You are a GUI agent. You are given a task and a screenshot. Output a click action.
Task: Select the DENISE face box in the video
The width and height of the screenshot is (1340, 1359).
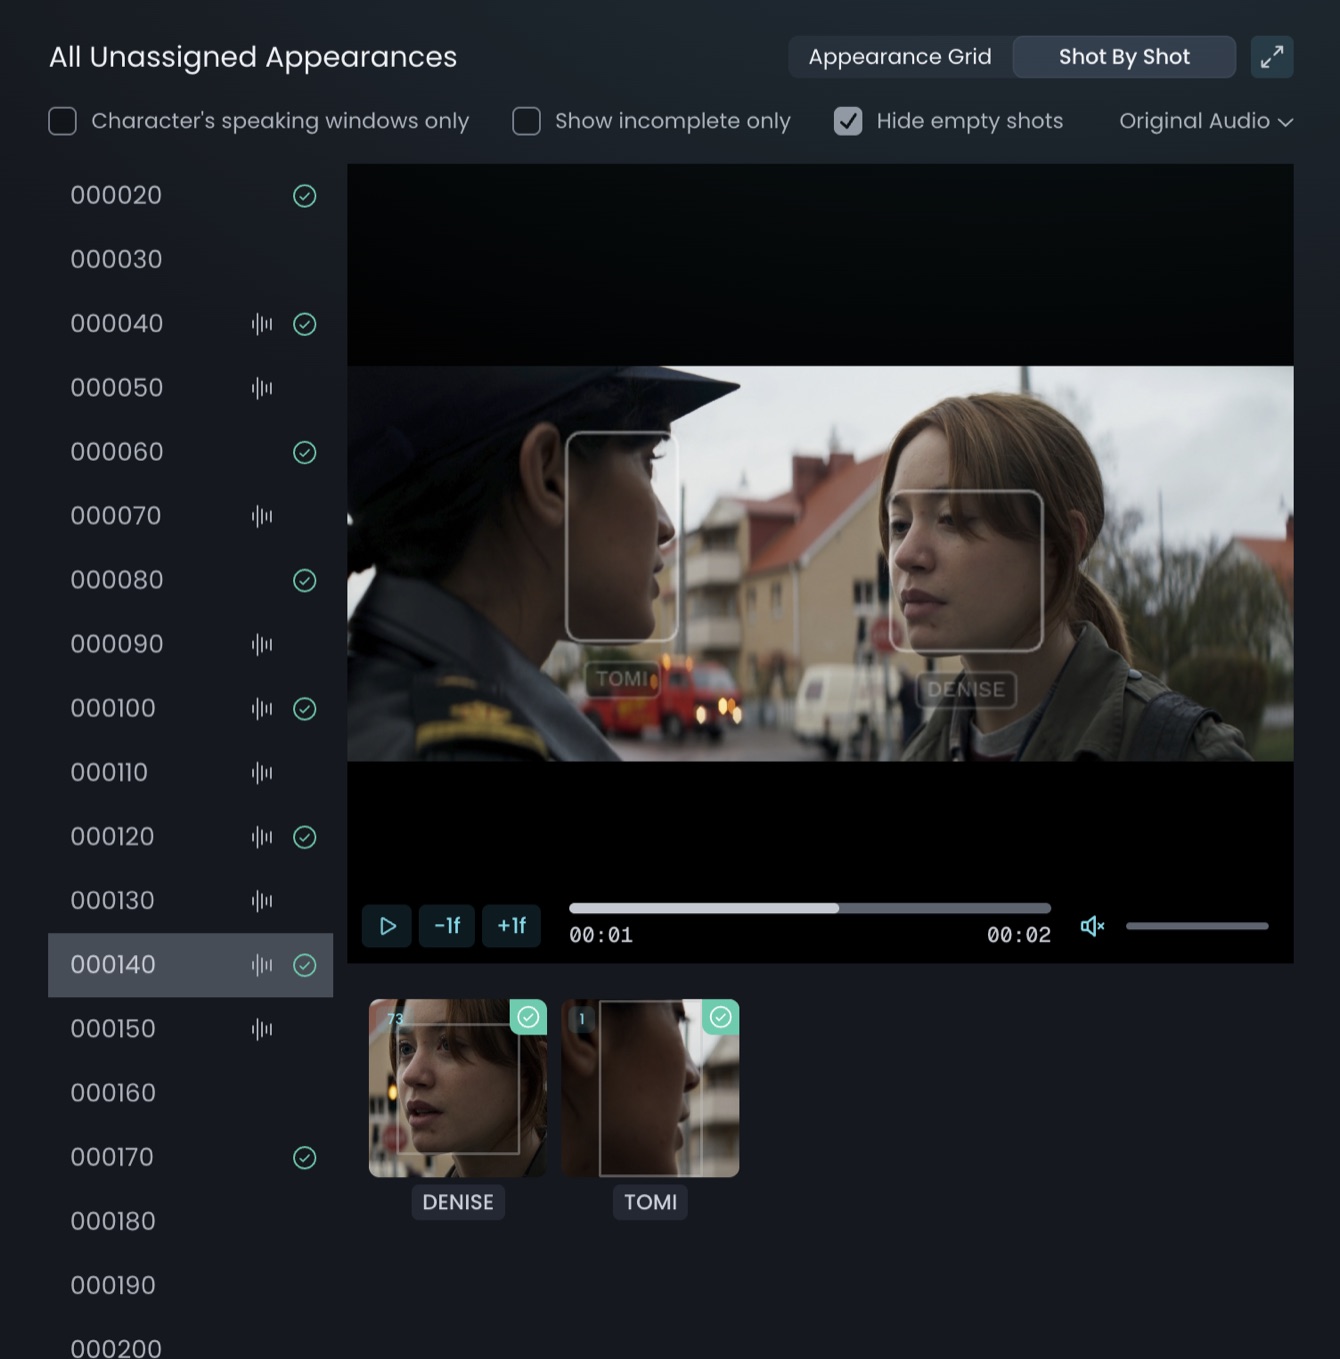tap(966, 571)
